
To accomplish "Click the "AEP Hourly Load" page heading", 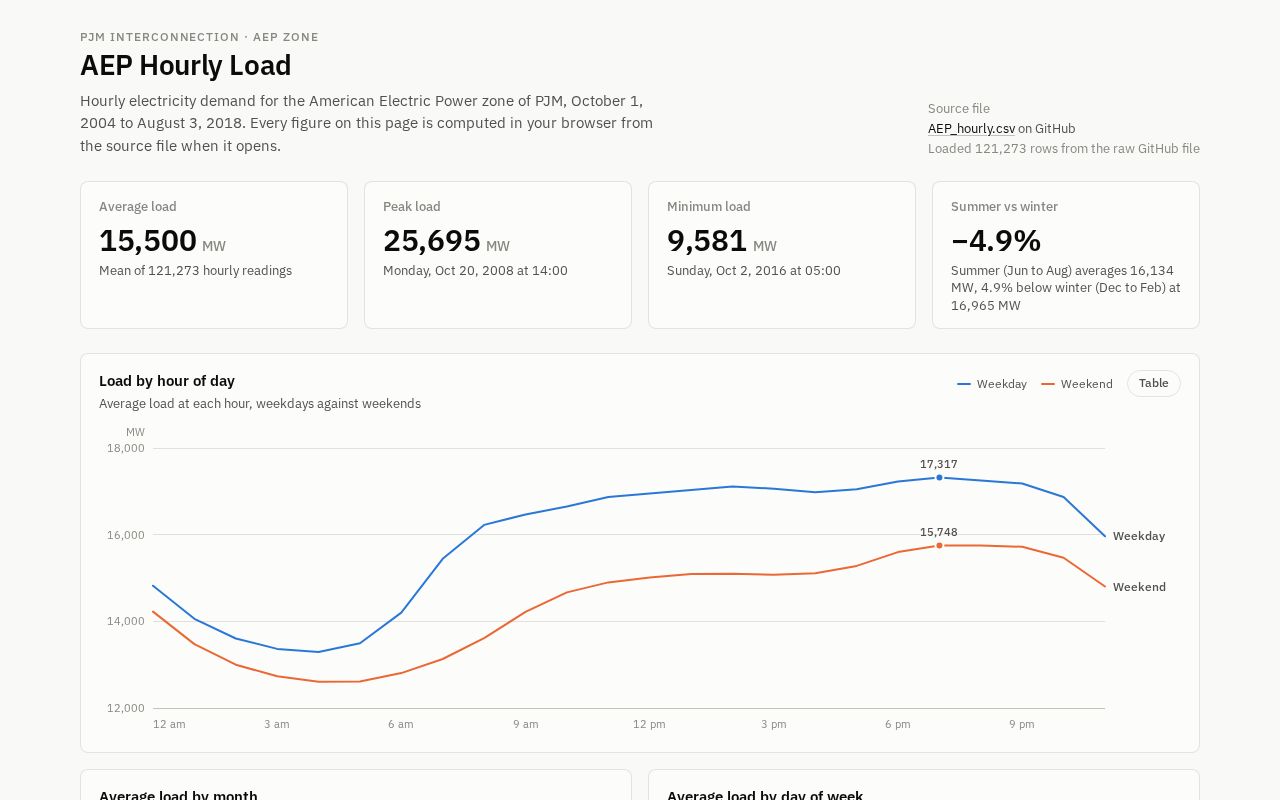I will point(186,65).
